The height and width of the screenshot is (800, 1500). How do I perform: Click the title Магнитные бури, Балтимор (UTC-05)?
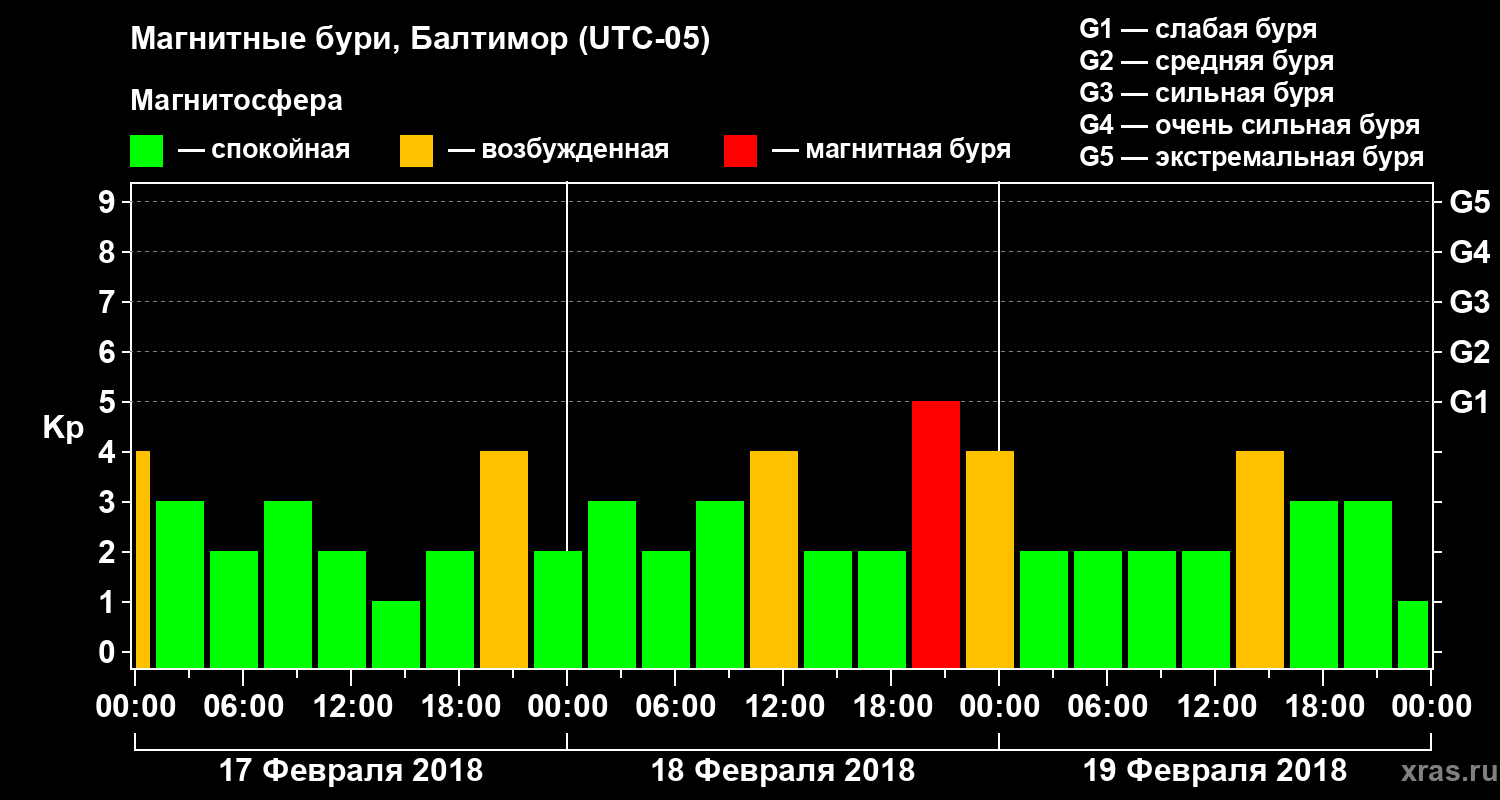420,40
